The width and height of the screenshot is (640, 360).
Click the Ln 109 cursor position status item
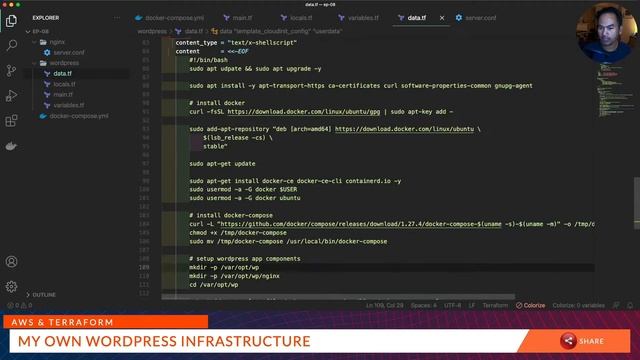384,305
